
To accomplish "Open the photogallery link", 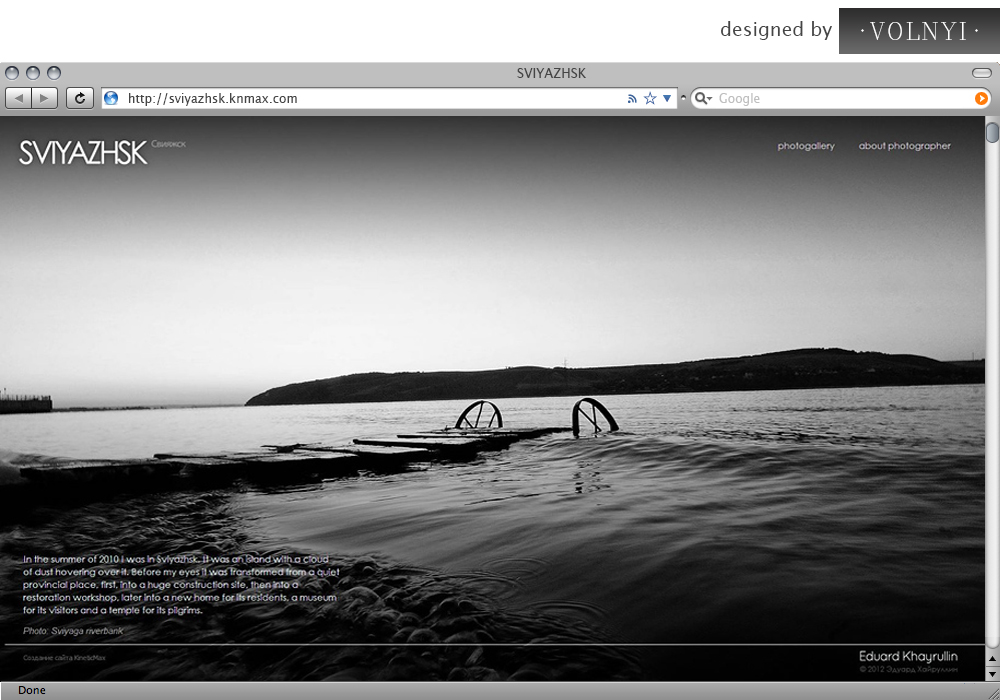I will (x=806, y=146).
